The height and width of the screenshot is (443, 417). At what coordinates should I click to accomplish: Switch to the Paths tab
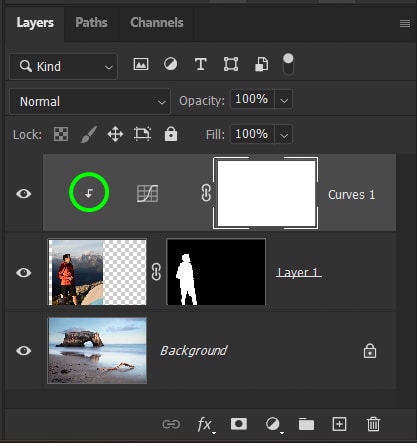(91, 23)
